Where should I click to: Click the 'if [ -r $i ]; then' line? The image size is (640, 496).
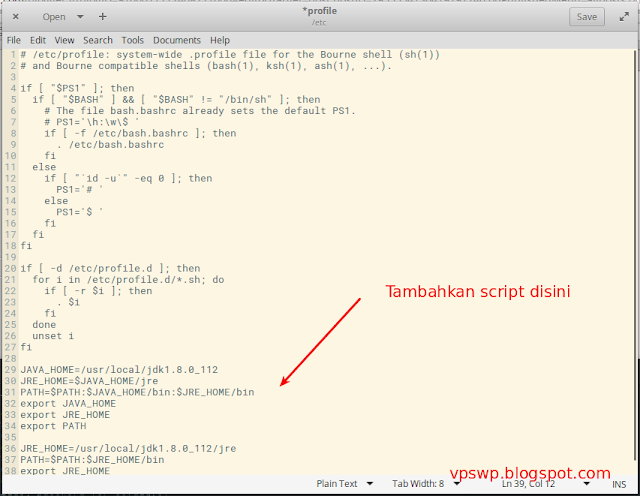click(x=98, y=291)
